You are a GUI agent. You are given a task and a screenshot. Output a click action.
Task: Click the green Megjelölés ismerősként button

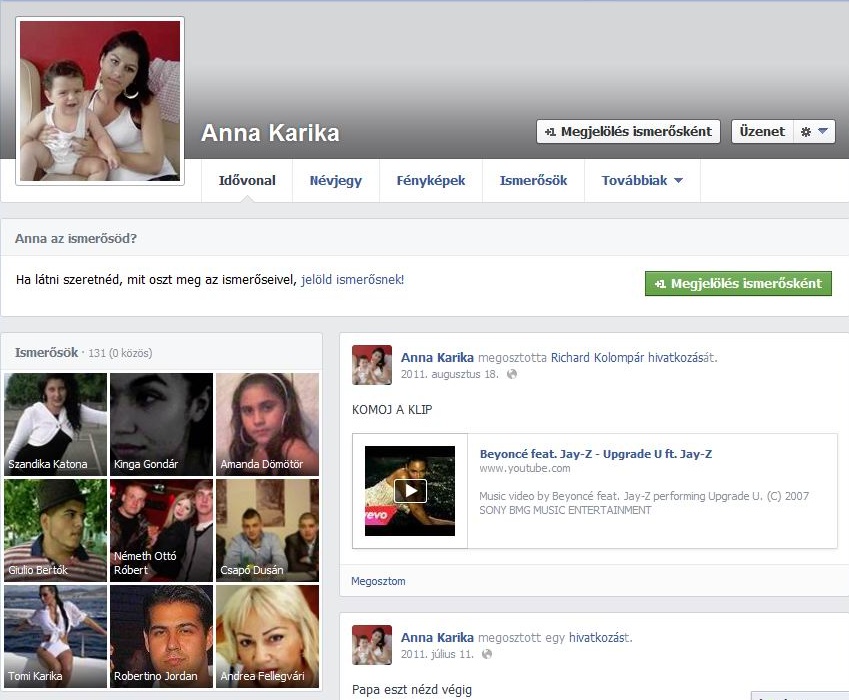738,284
